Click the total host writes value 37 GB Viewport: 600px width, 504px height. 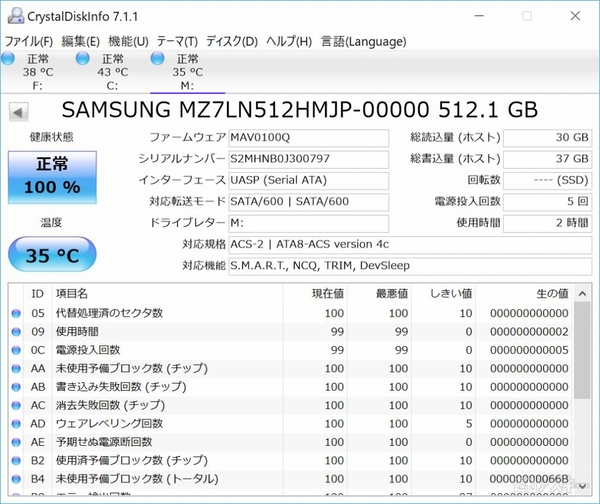[547, 159]
